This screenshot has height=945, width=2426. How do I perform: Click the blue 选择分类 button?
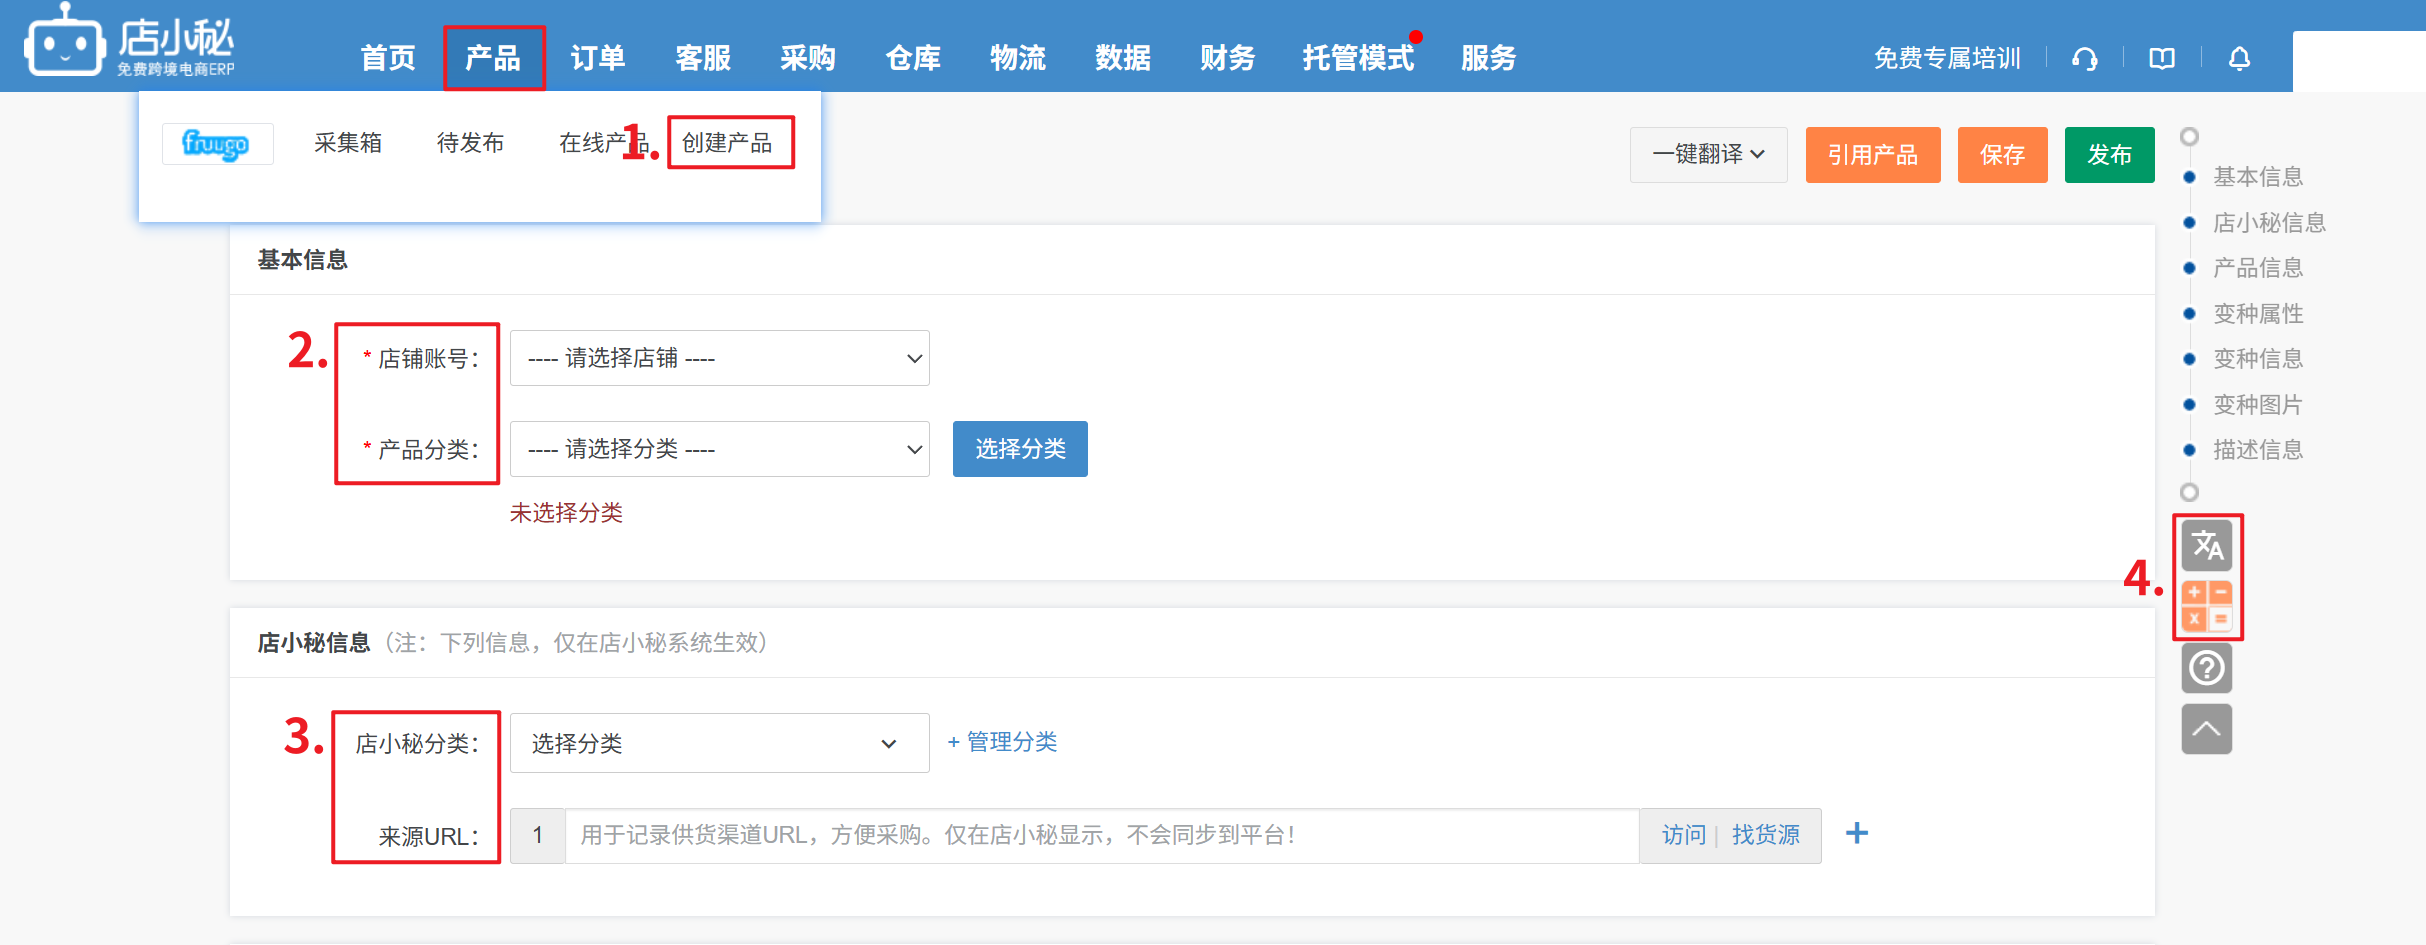coord(1019,449)
